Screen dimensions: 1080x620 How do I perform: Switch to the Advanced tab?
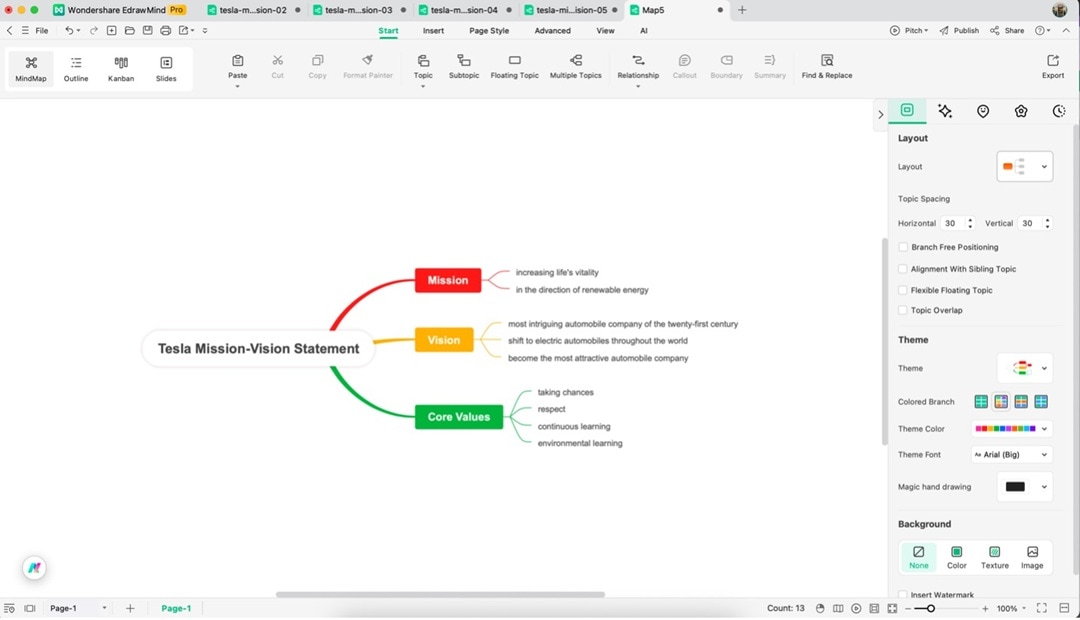coord(552,30)
